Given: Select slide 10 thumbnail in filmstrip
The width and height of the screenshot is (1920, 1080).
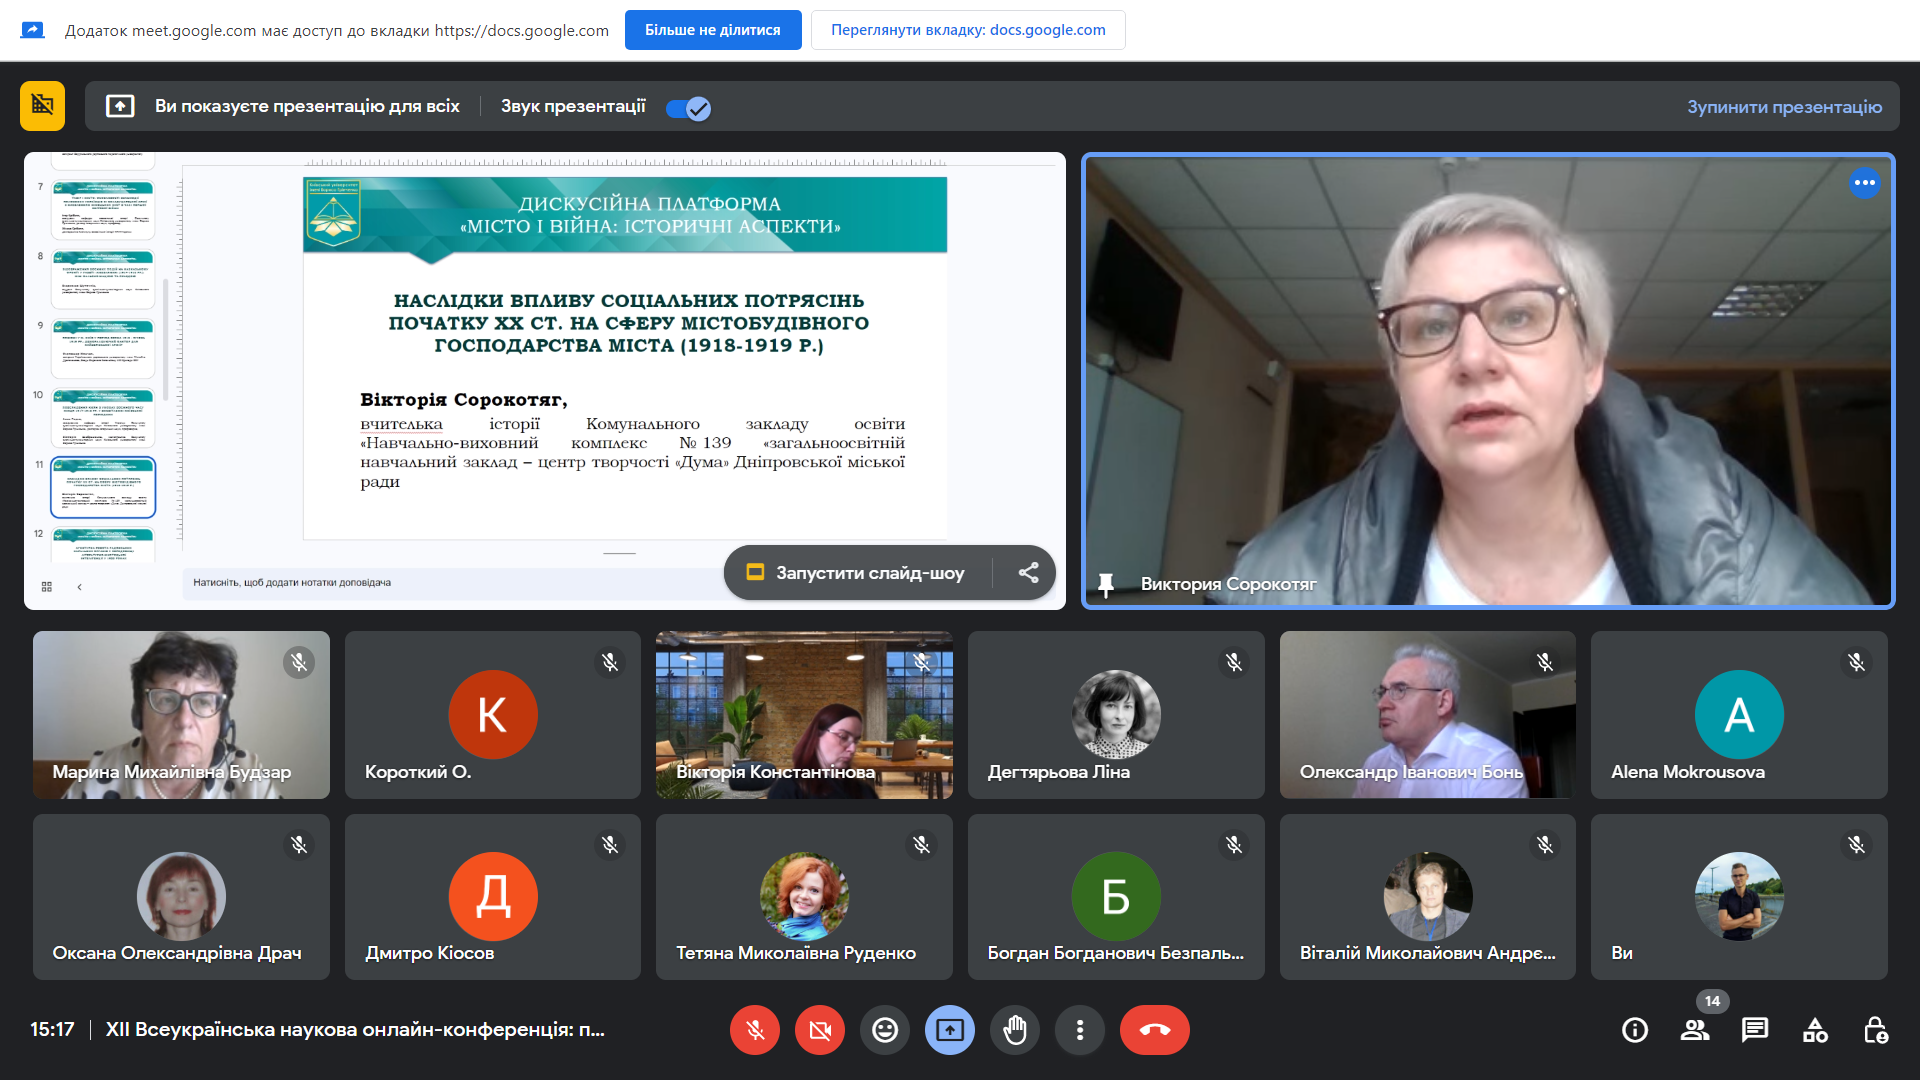Looking at the screenshot, I should [104, 418].
